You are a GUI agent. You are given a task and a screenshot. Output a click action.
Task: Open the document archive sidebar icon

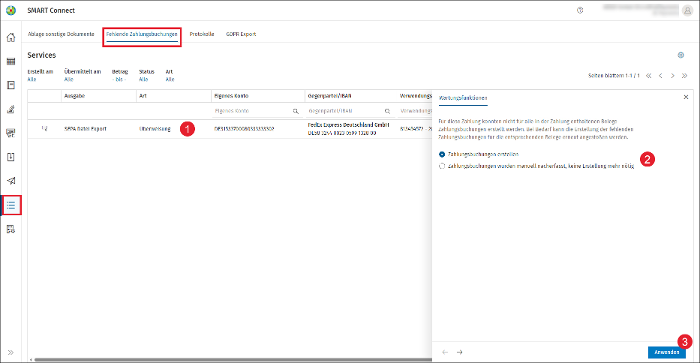click(x=11, y=85)
